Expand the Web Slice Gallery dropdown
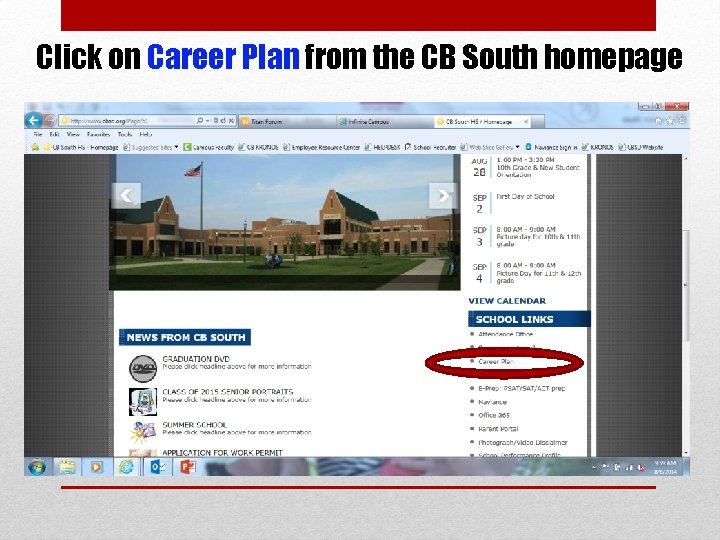720x540 pixels. coord(518,147)
